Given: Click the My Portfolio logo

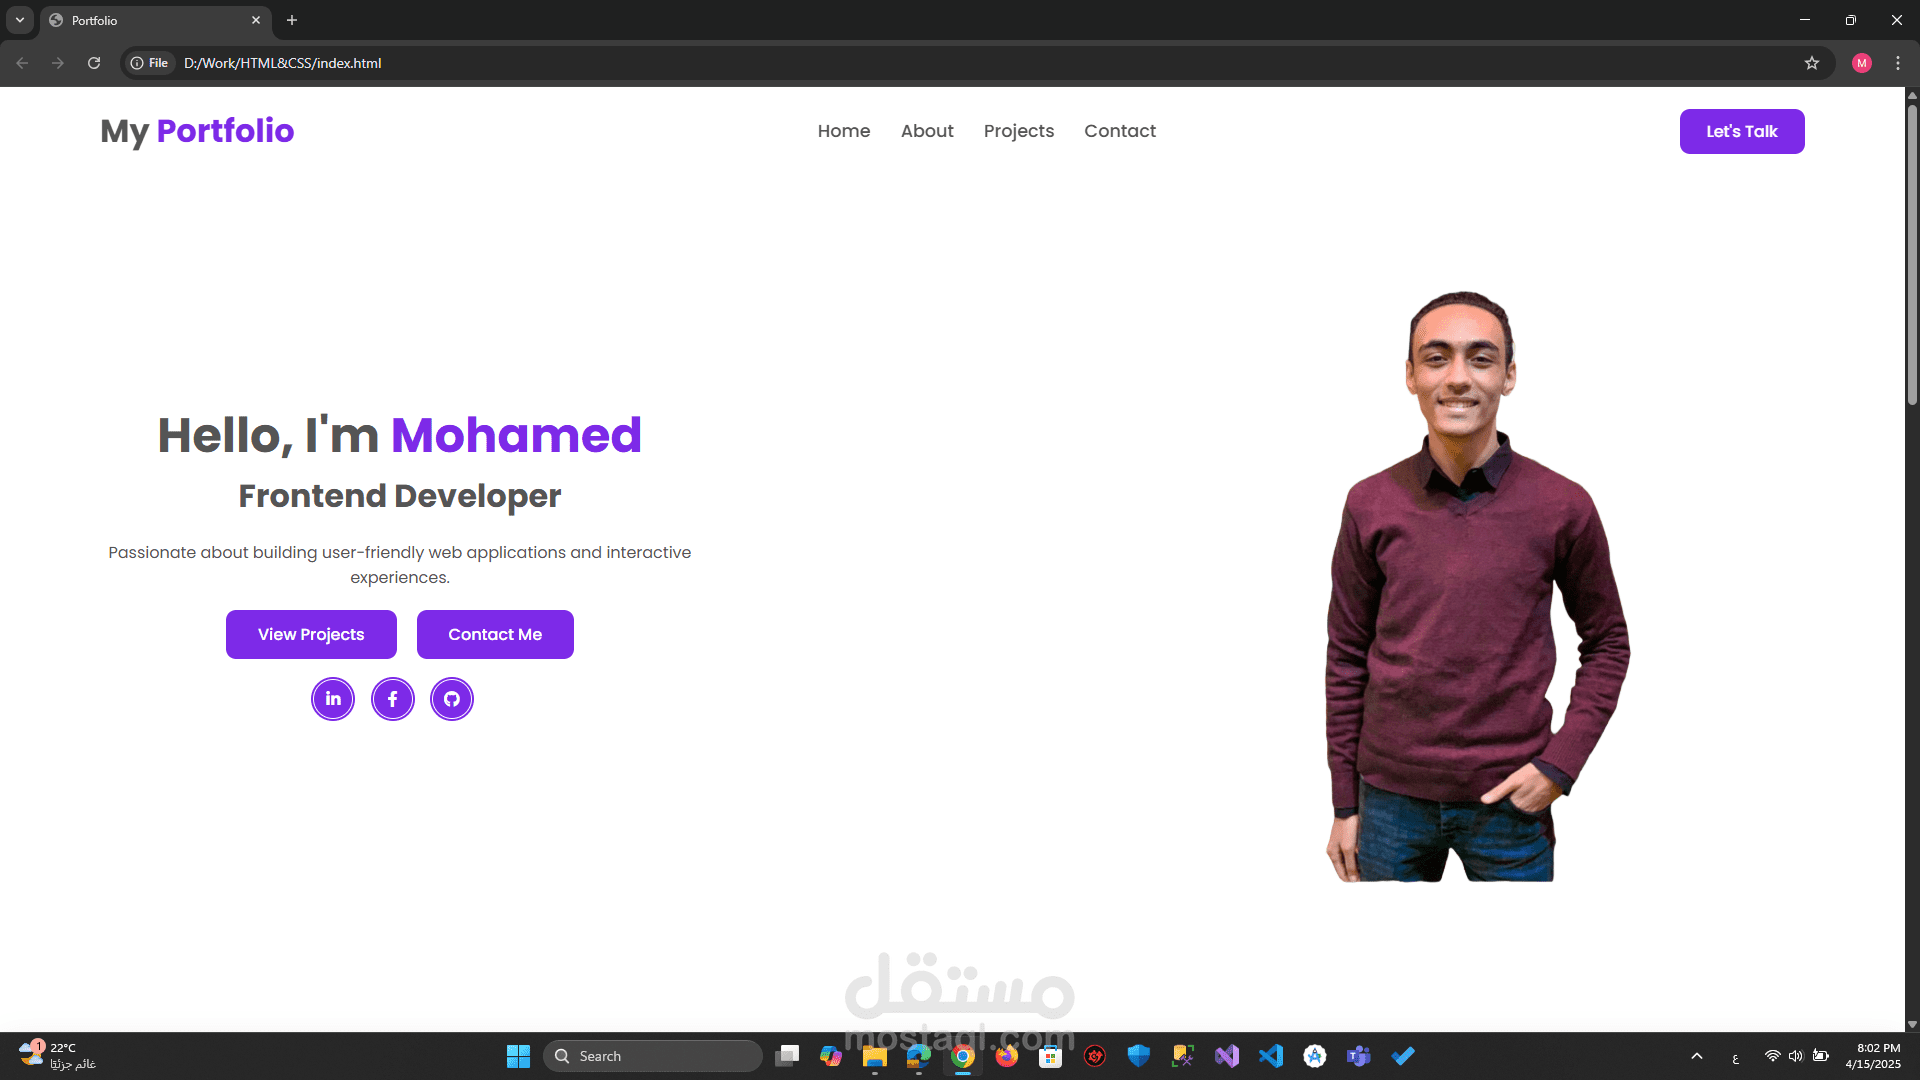Looking at the screenshot, I should [x=197, y=131].
